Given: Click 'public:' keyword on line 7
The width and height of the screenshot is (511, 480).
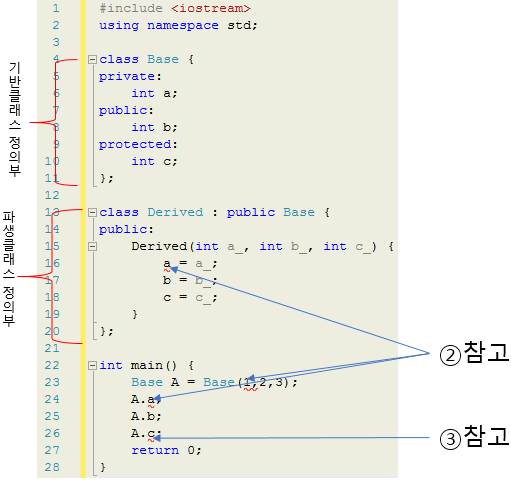Looking at the screenshot, I should pos(126,110).
